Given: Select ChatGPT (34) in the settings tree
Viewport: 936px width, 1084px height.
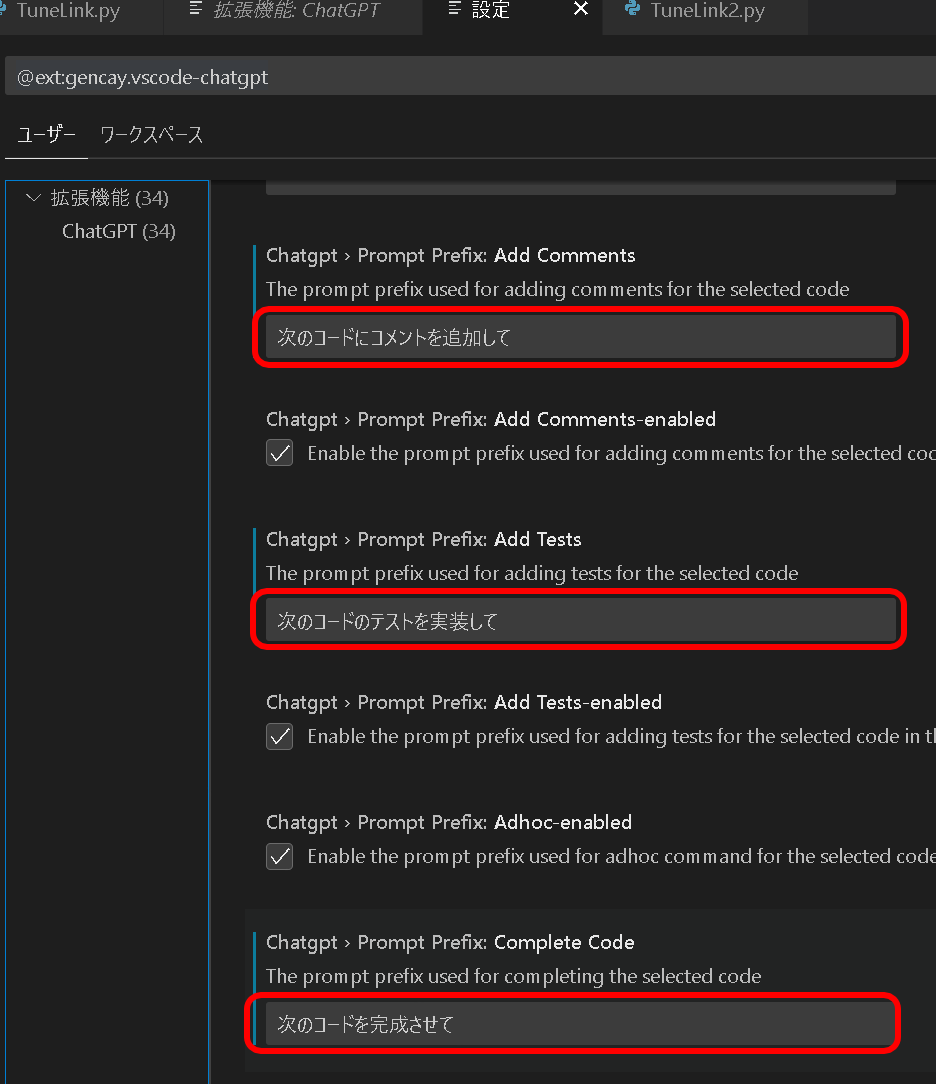Looking at the screenshot, I should click(x=118, y=231).
